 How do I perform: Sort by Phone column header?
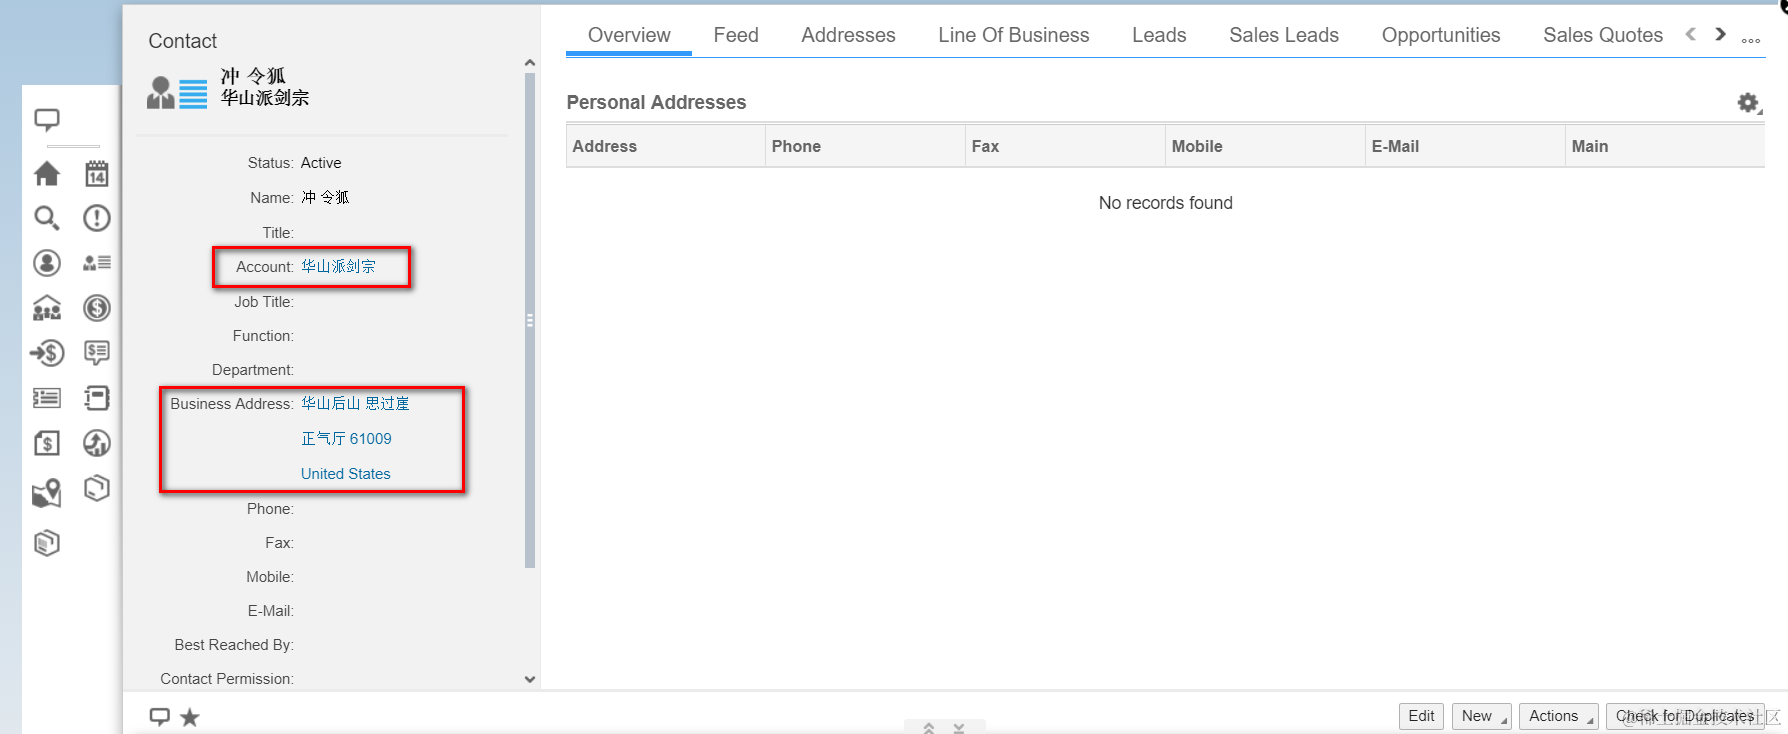pos(865,146)
